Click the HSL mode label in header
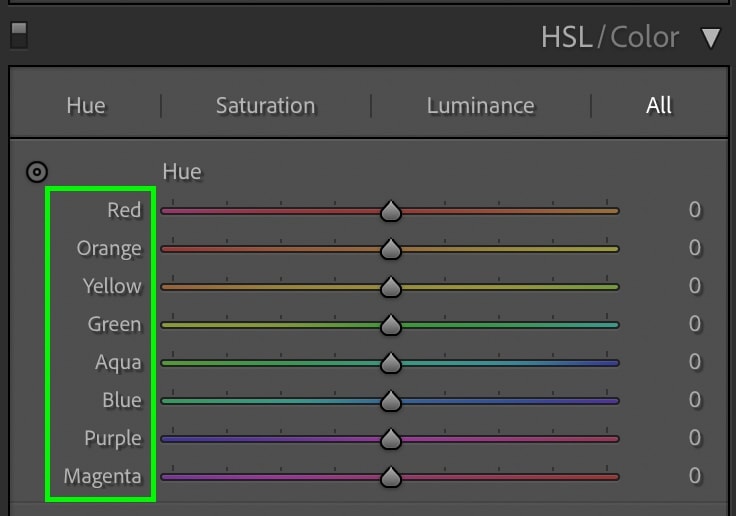Image resolution: width=736 pixels, height=516 pixels. click(567, 37)
